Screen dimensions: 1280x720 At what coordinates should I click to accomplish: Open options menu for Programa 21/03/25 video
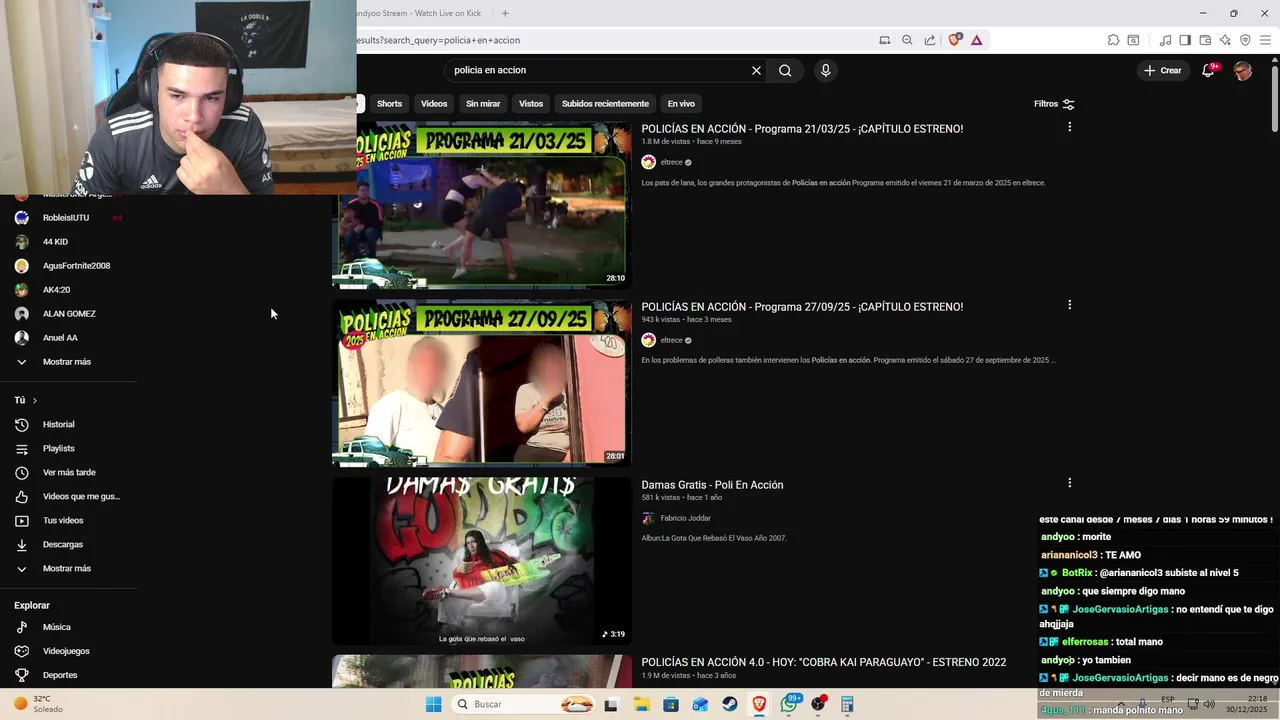[1069, 127]
